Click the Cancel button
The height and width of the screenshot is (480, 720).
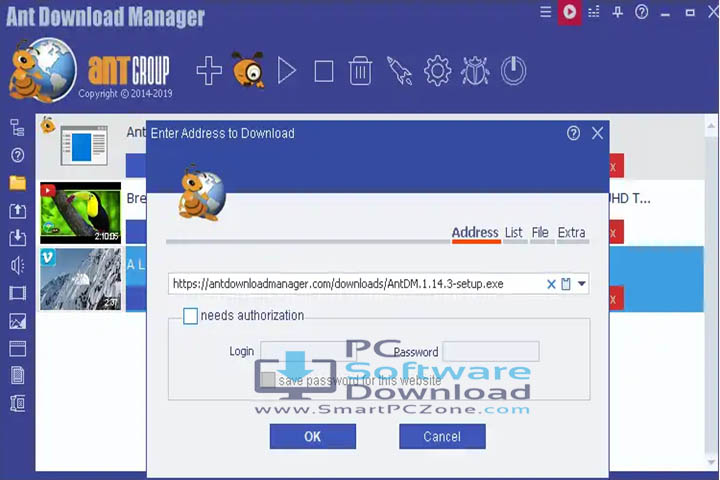click(x=442, y=436)
